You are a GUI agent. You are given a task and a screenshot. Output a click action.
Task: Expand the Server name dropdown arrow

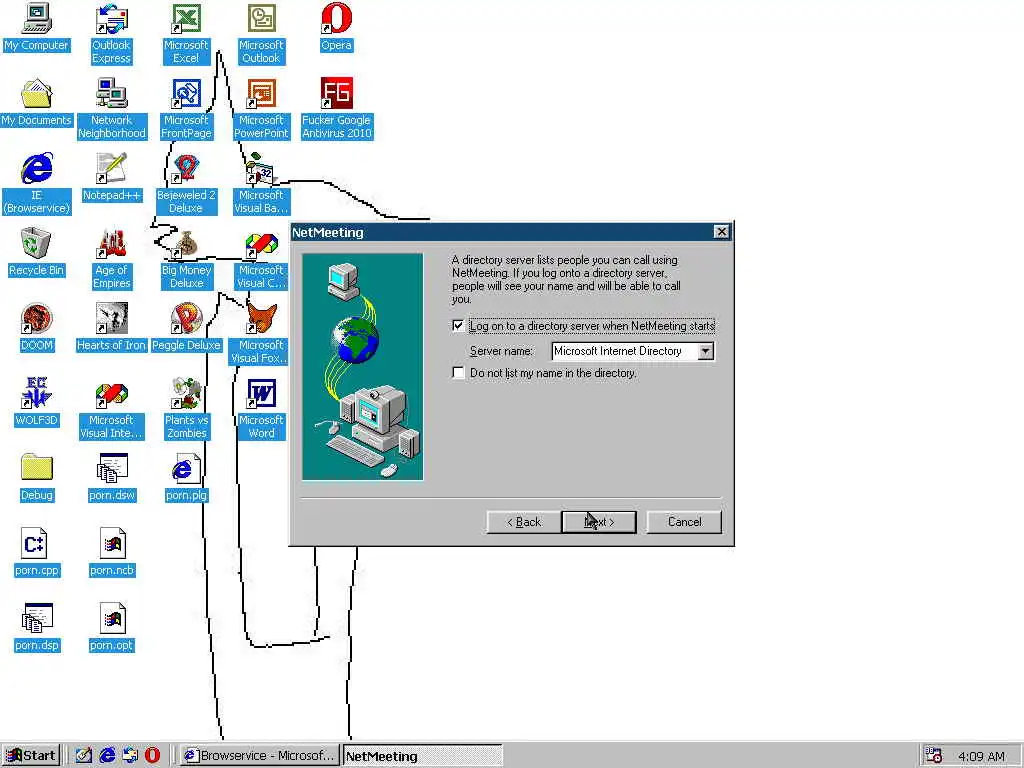705,351
